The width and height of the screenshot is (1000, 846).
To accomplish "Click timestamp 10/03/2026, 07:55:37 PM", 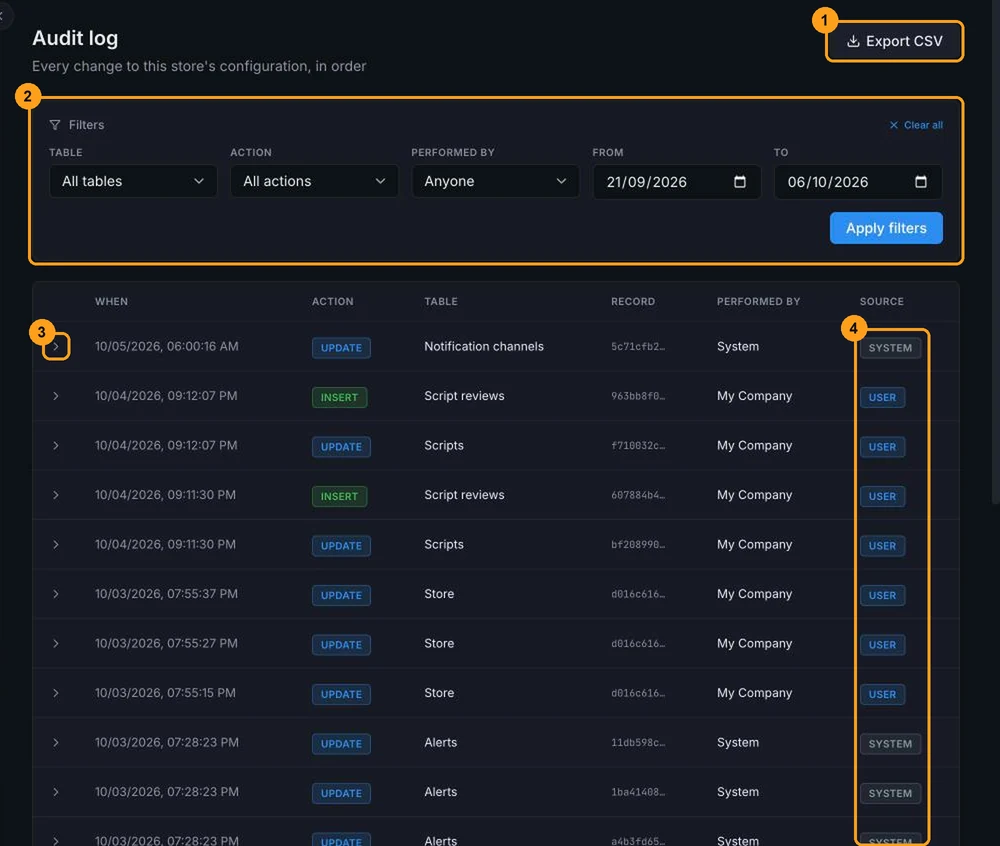I will click(166, 594).
